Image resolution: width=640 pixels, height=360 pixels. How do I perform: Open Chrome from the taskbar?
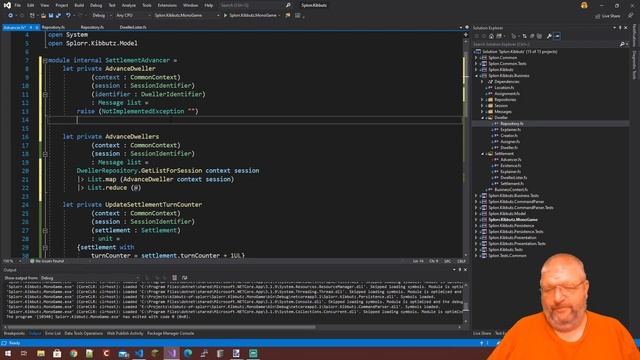[x=73, y=353]
